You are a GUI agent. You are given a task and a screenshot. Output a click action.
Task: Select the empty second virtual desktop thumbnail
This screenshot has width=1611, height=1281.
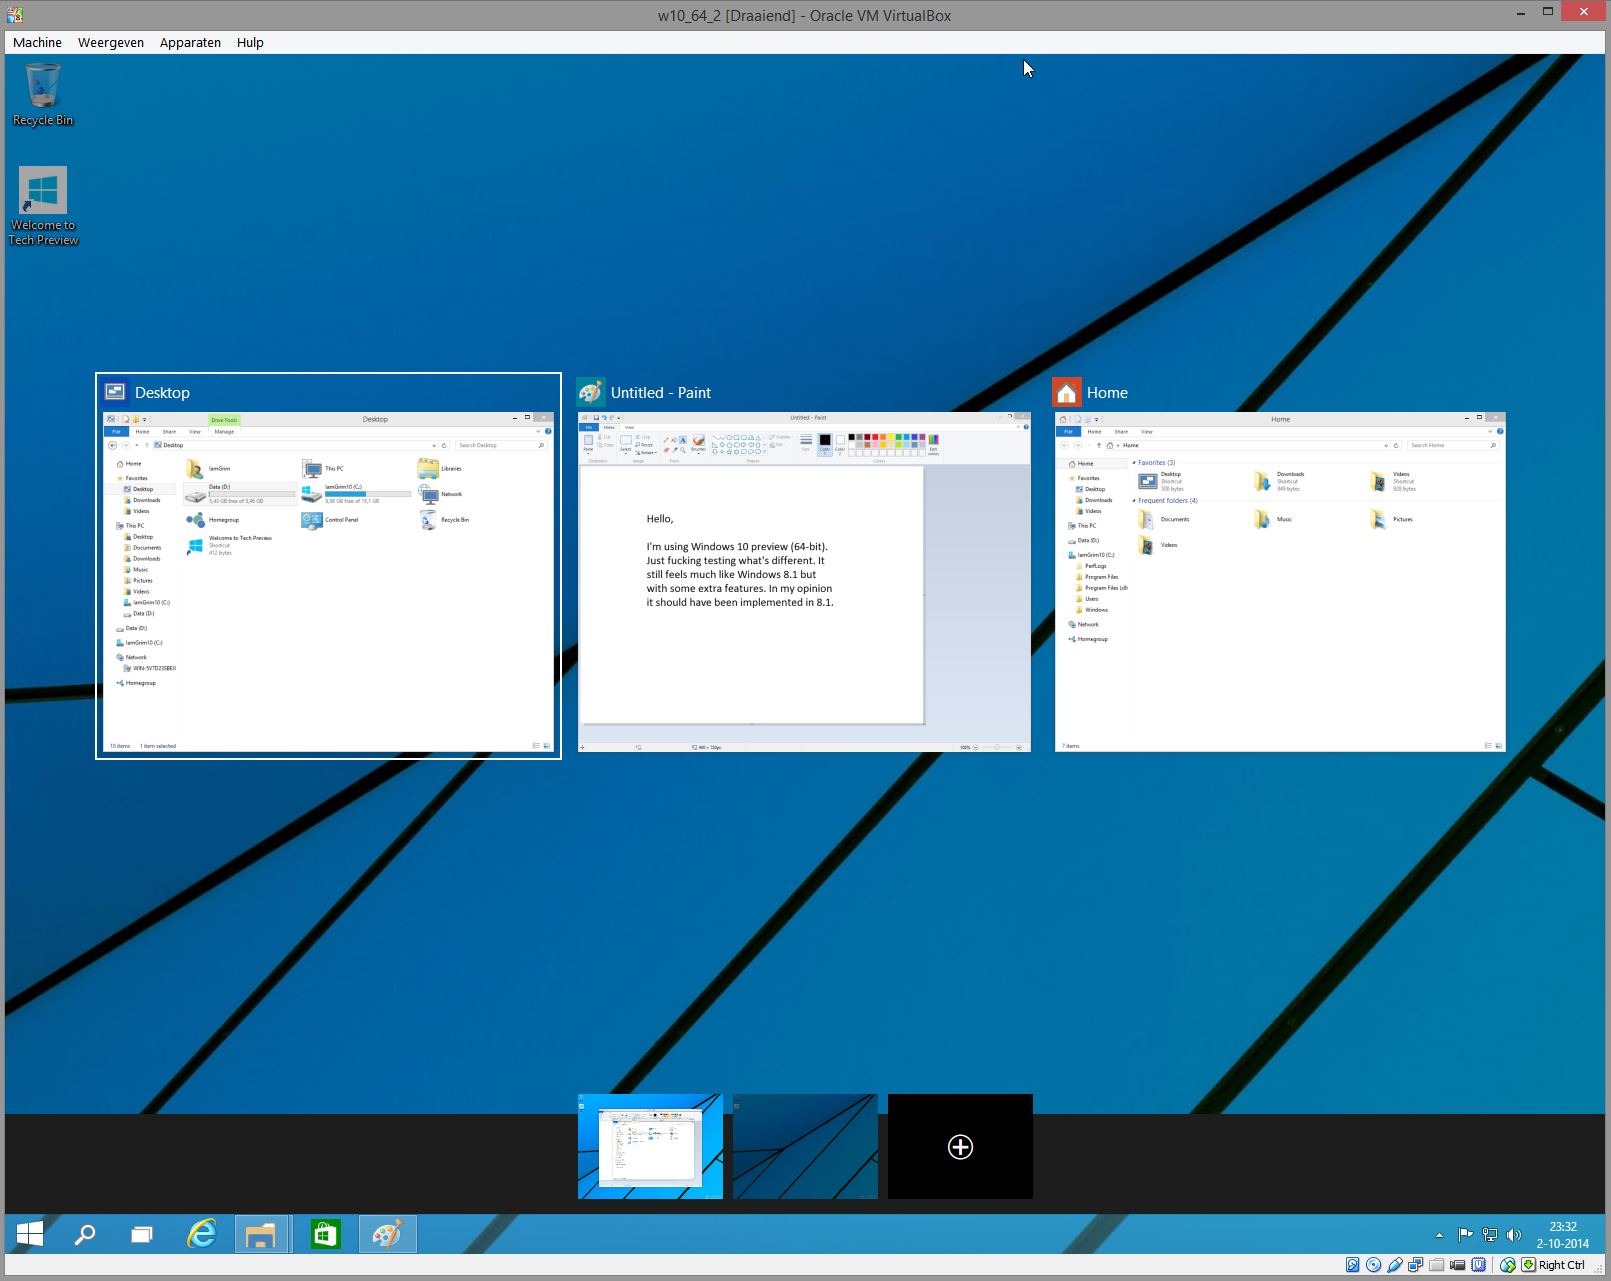pyautogui.click(x=805, y=1146)
